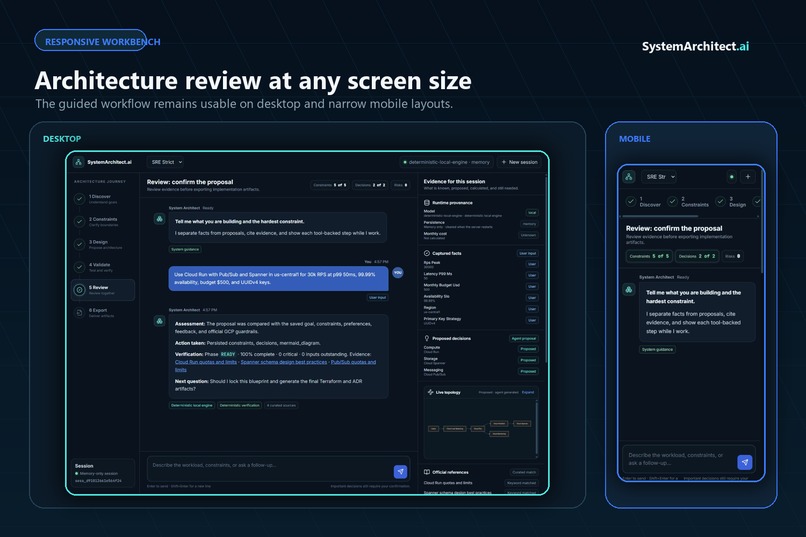Click the green status dot button in mobile view
Viewport: 806px width, 537px height.
click(731, 177)
